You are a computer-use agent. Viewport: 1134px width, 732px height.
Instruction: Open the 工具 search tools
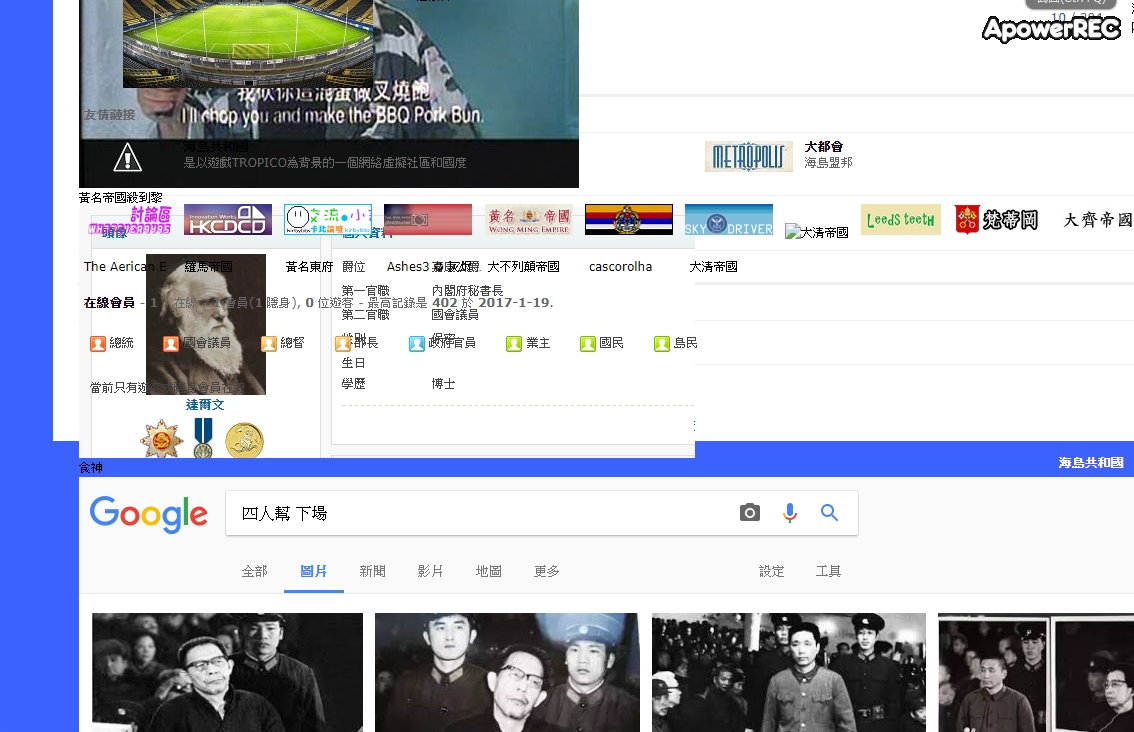click(x=829, y=571)
